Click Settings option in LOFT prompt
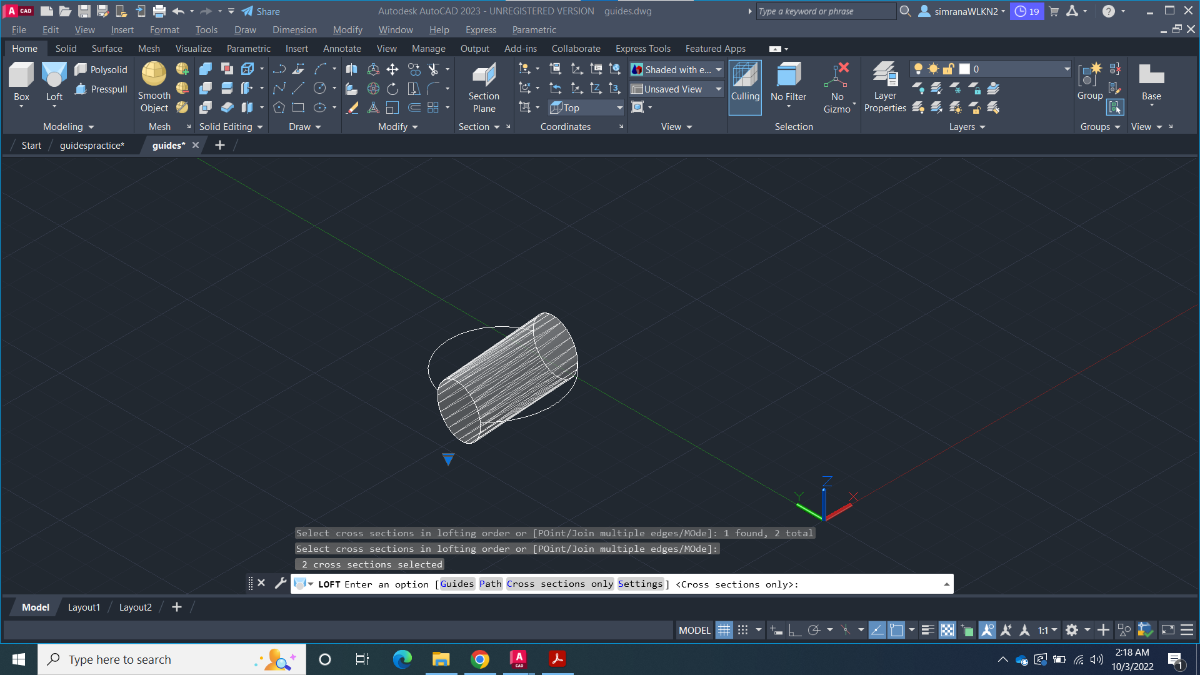The height and width of the screenshot is (675, 1200). click(640, 584)
